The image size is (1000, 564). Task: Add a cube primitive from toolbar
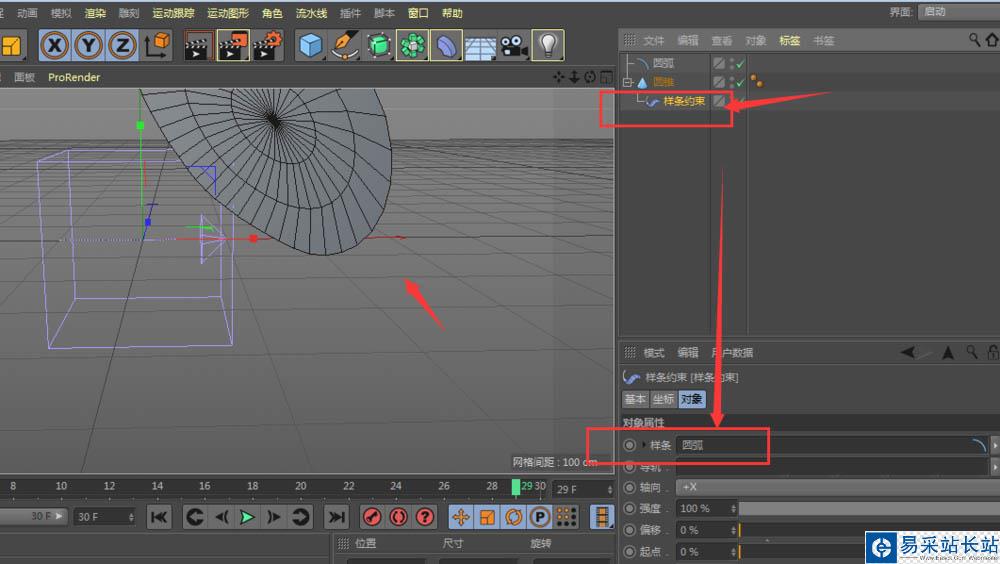(x=312, y=45)
